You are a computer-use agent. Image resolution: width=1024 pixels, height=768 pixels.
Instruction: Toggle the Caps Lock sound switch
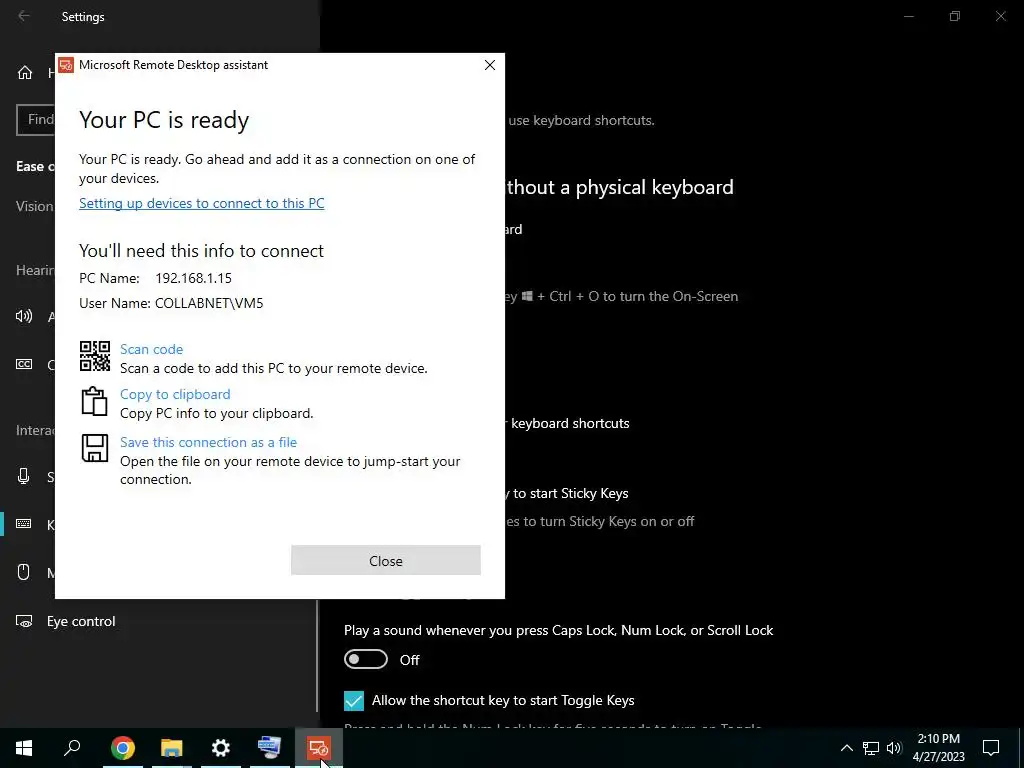tap(366, 660)
